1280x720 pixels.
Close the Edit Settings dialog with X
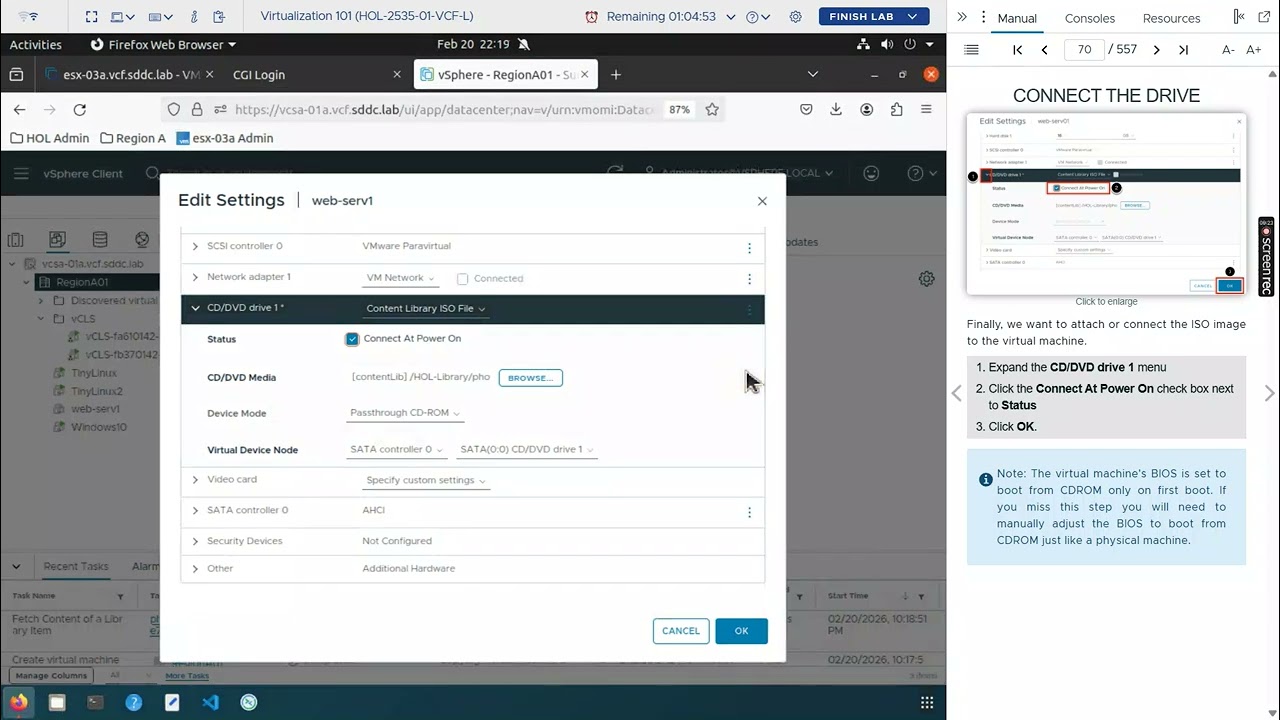pyautogui.click(x=762, y=201)
